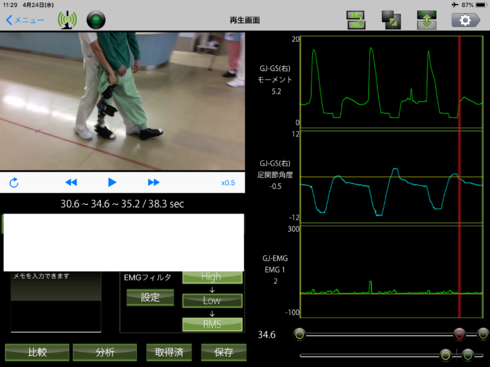Tap the GJ-EMG EMG 1 graph label

tap(275, 270)
